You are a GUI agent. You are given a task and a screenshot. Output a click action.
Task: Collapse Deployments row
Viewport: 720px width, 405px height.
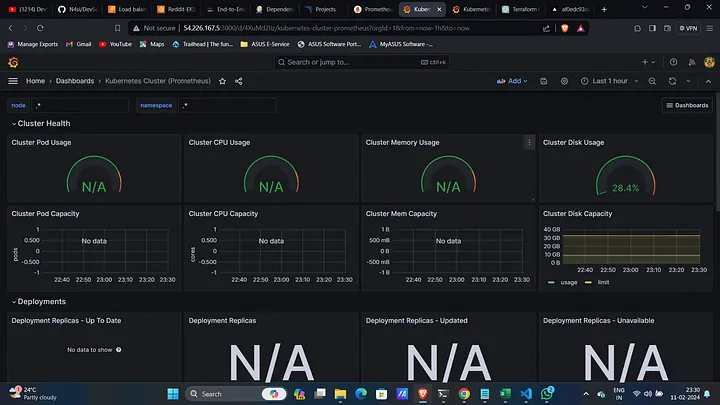(x=39, y=302)
